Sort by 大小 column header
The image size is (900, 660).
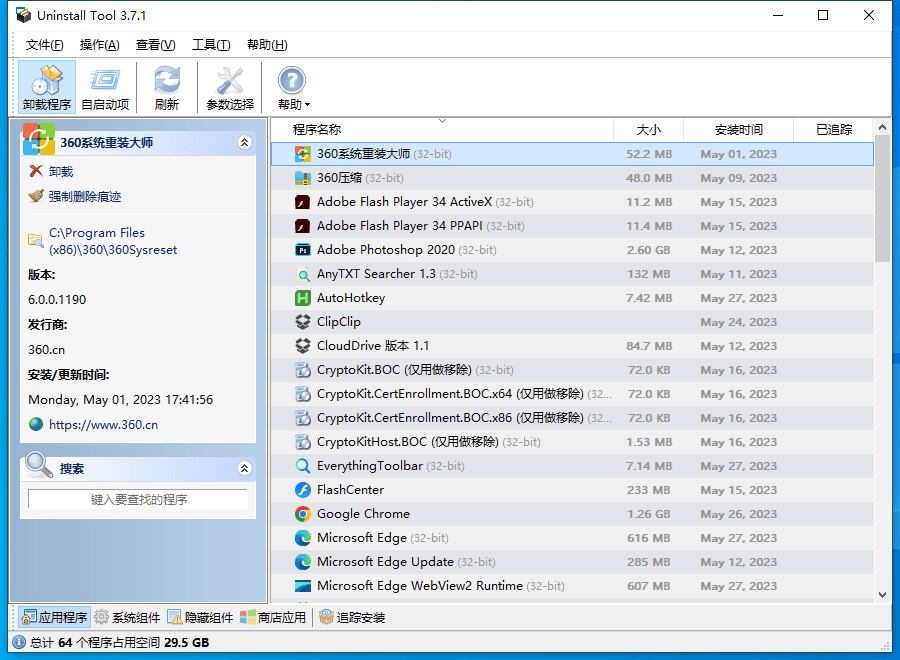(x=649, y=130)
